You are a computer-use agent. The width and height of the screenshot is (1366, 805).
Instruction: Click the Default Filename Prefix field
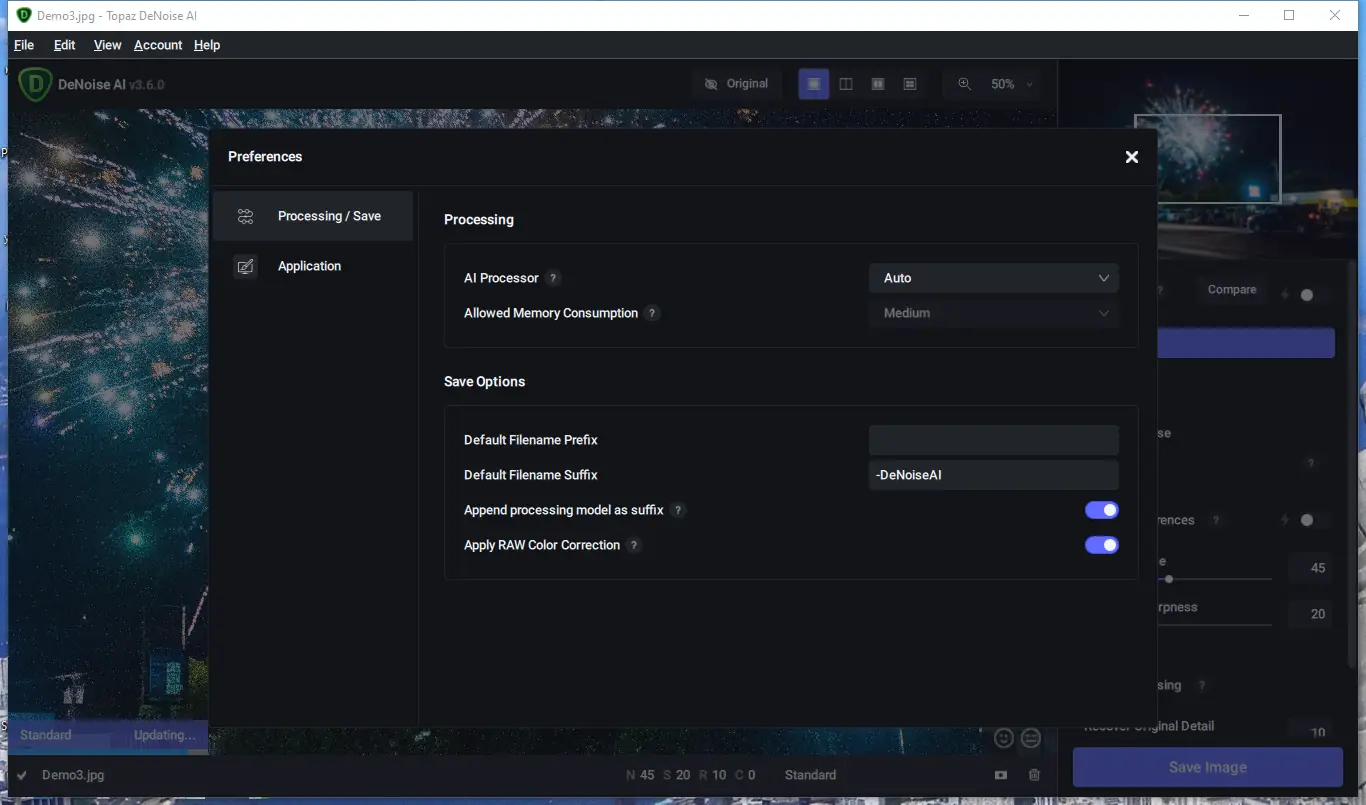[x=994, y=440]
